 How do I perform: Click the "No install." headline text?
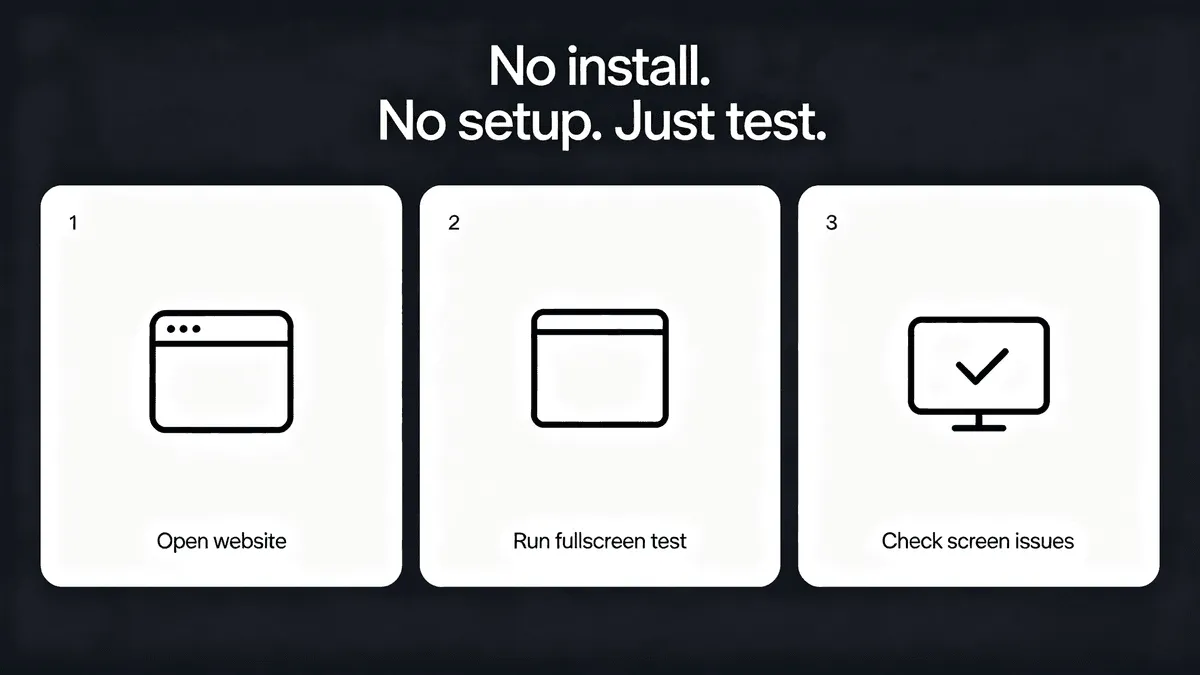pyautogui.click(x=600, y=67)
